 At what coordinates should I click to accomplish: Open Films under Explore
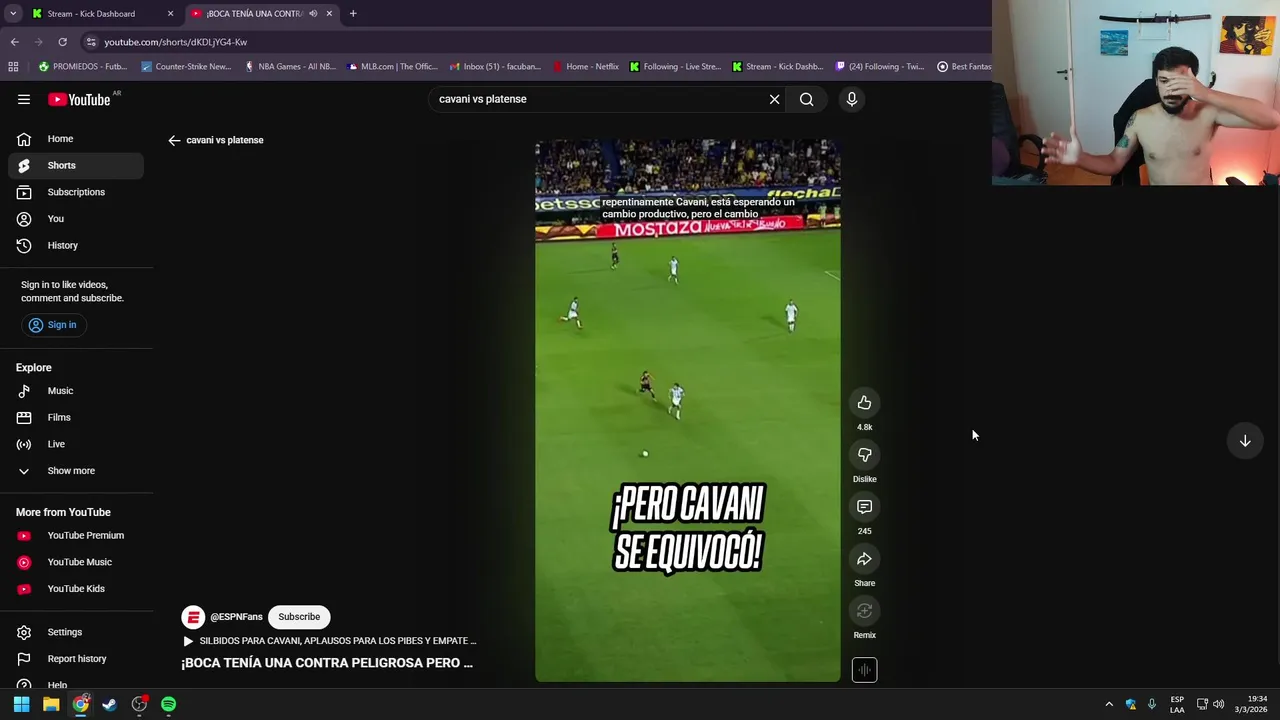pyautogui.click(x=76, y=418)
